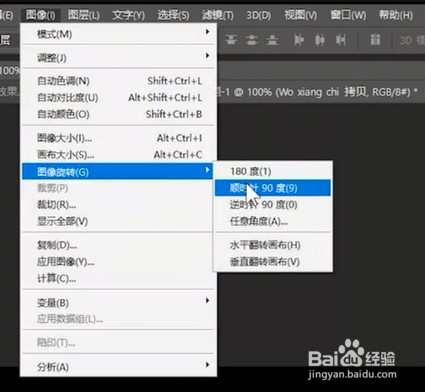Image resolution: width=425 pixels, height=392 pixels.
Task: Expand the 变量(B) submenu
Action: pyautogui.click(x=119, y=303)
